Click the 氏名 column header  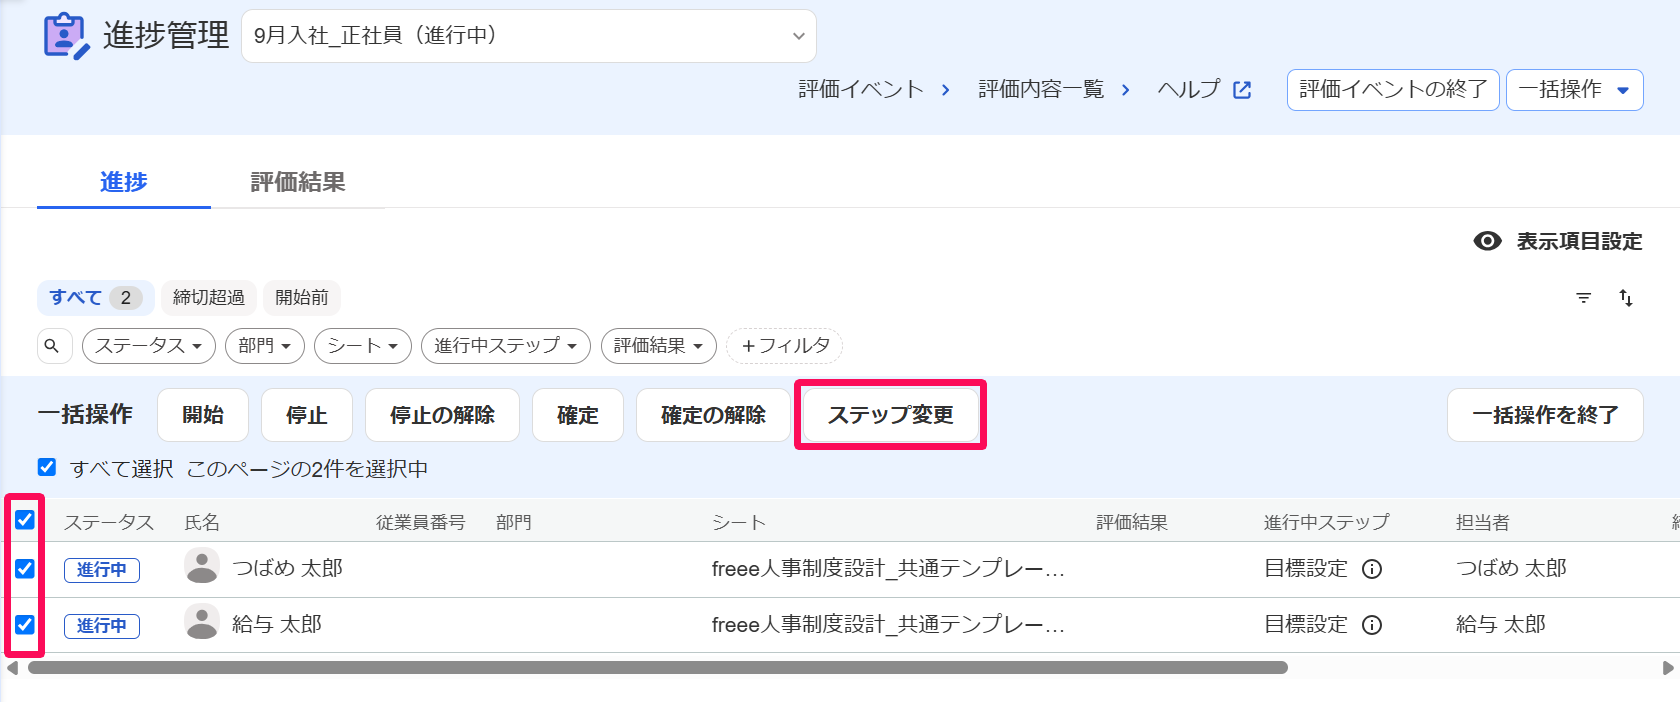coord(202,522)
